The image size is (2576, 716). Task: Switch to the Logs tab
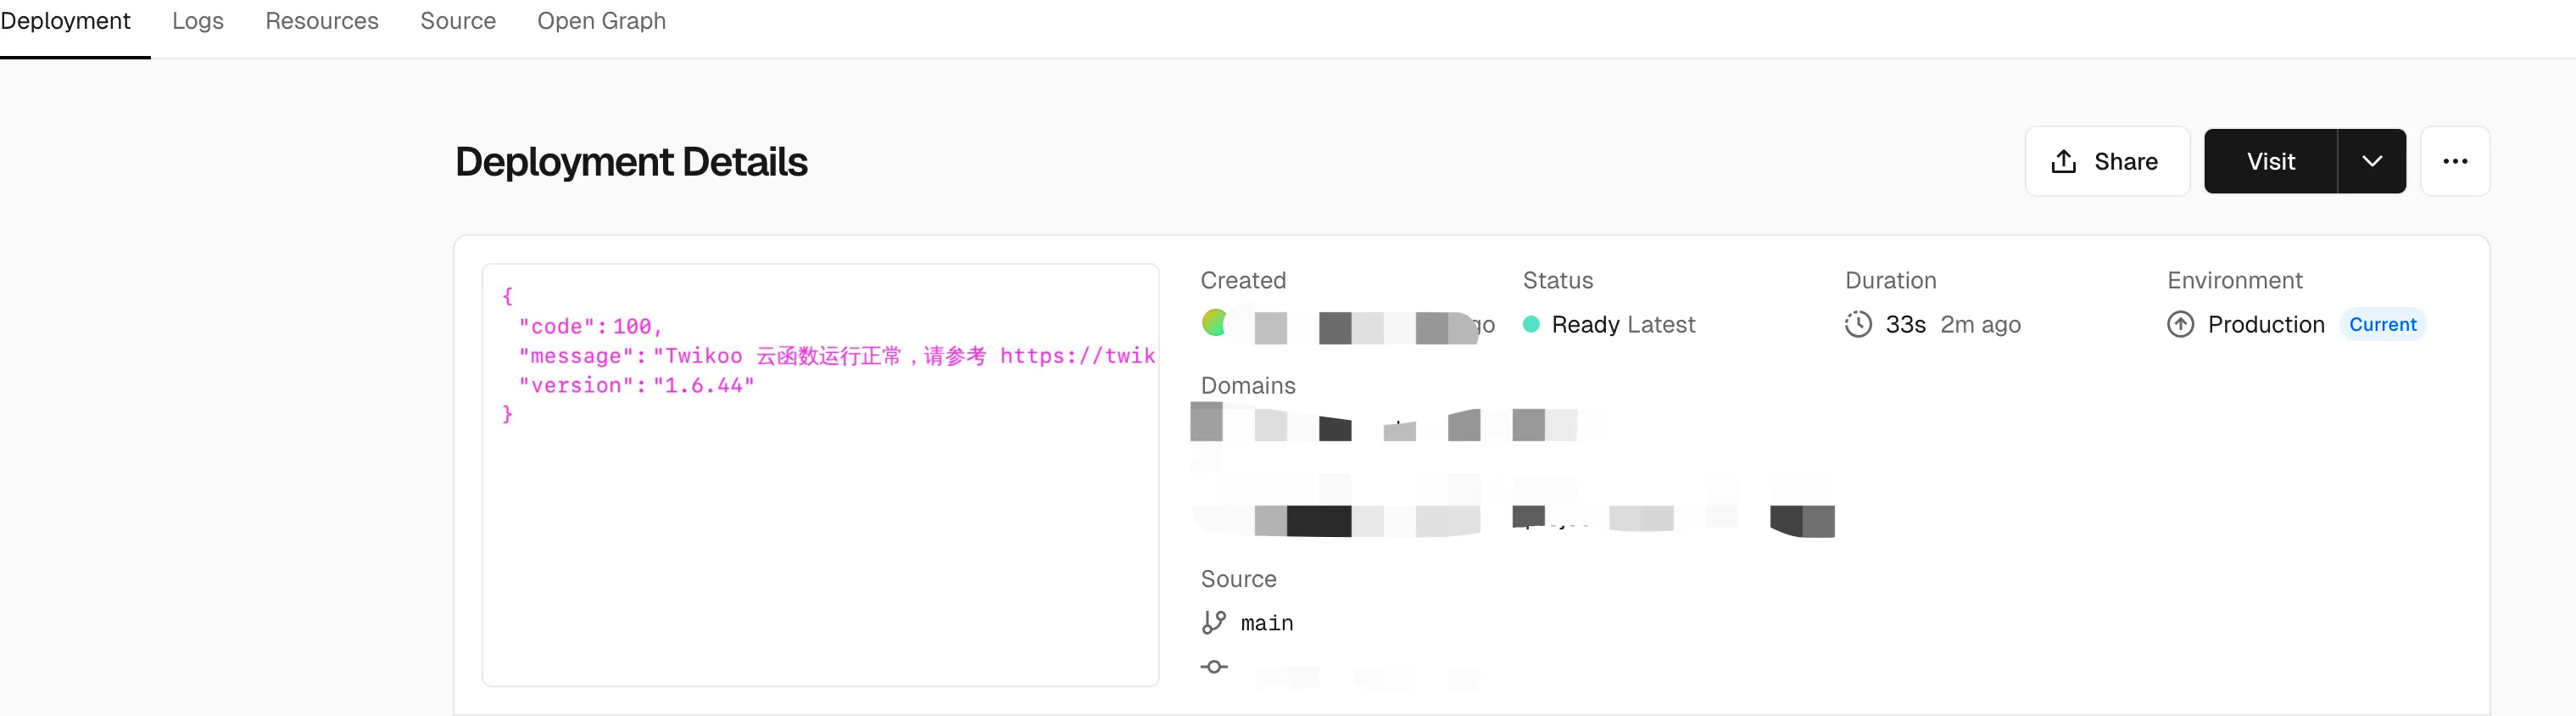(198, 21)
